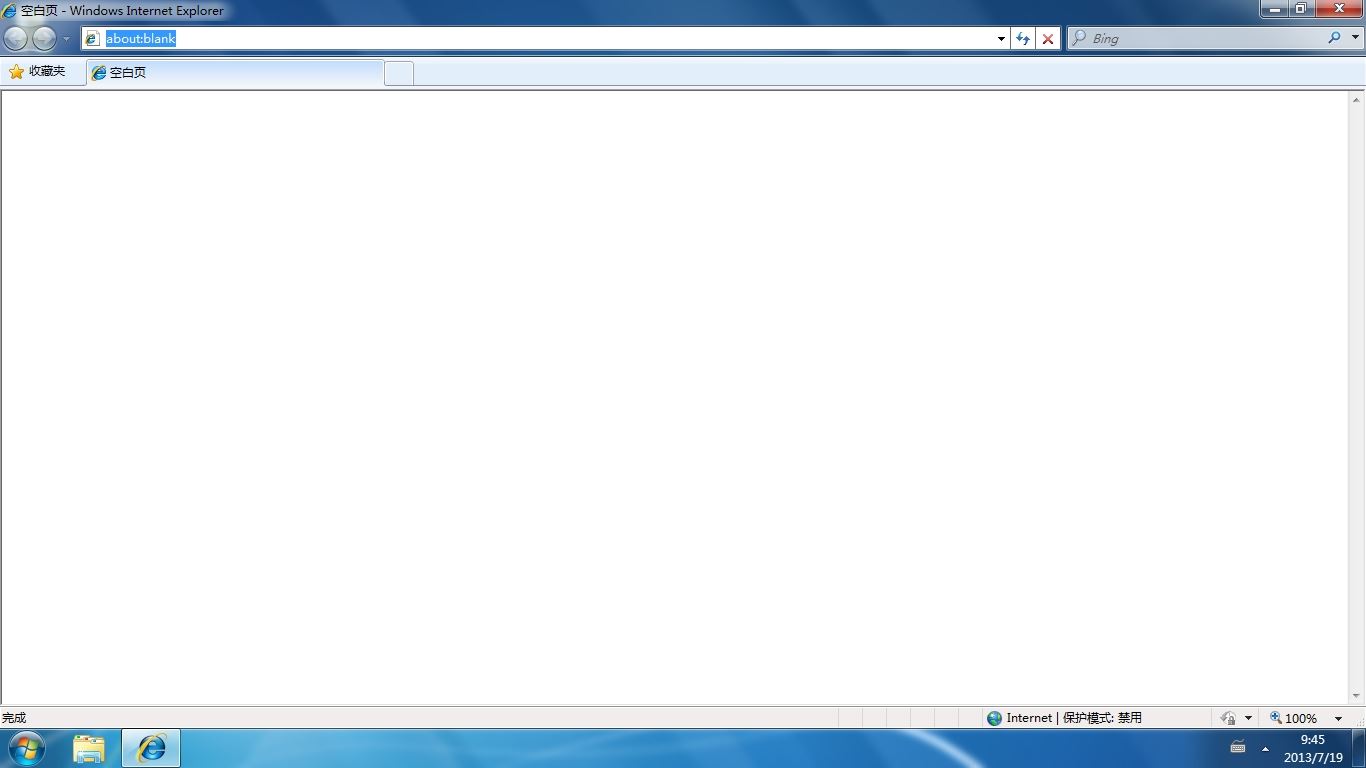Open the search provider dropdown arrow

pyautogui.click(x=1355, y=38)
